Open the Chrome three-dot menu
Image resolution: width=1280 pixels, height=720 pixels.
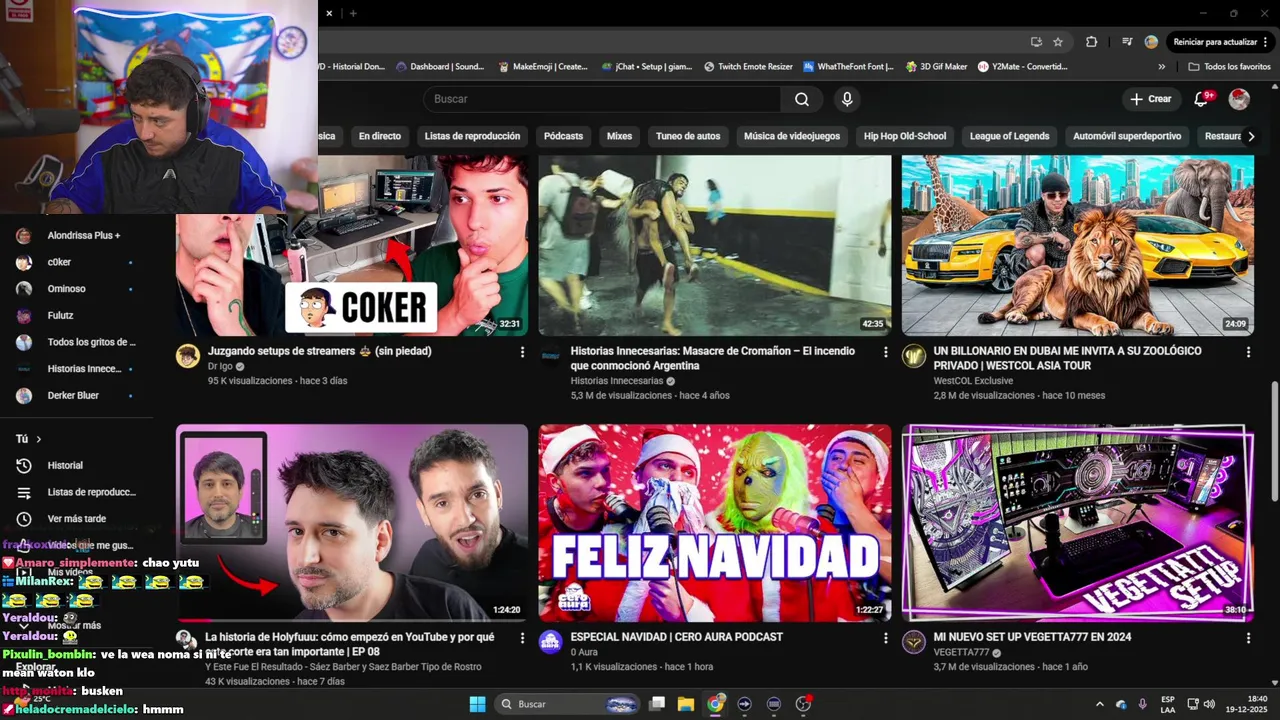(1266, 42)
